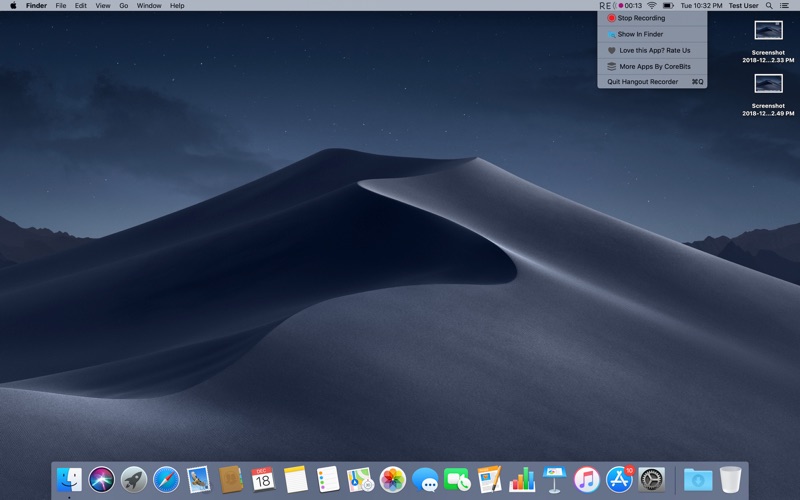Screen dimensions: 800x500
Task: Open the Wi-Fi status menu
Action: tap(652, 6)
